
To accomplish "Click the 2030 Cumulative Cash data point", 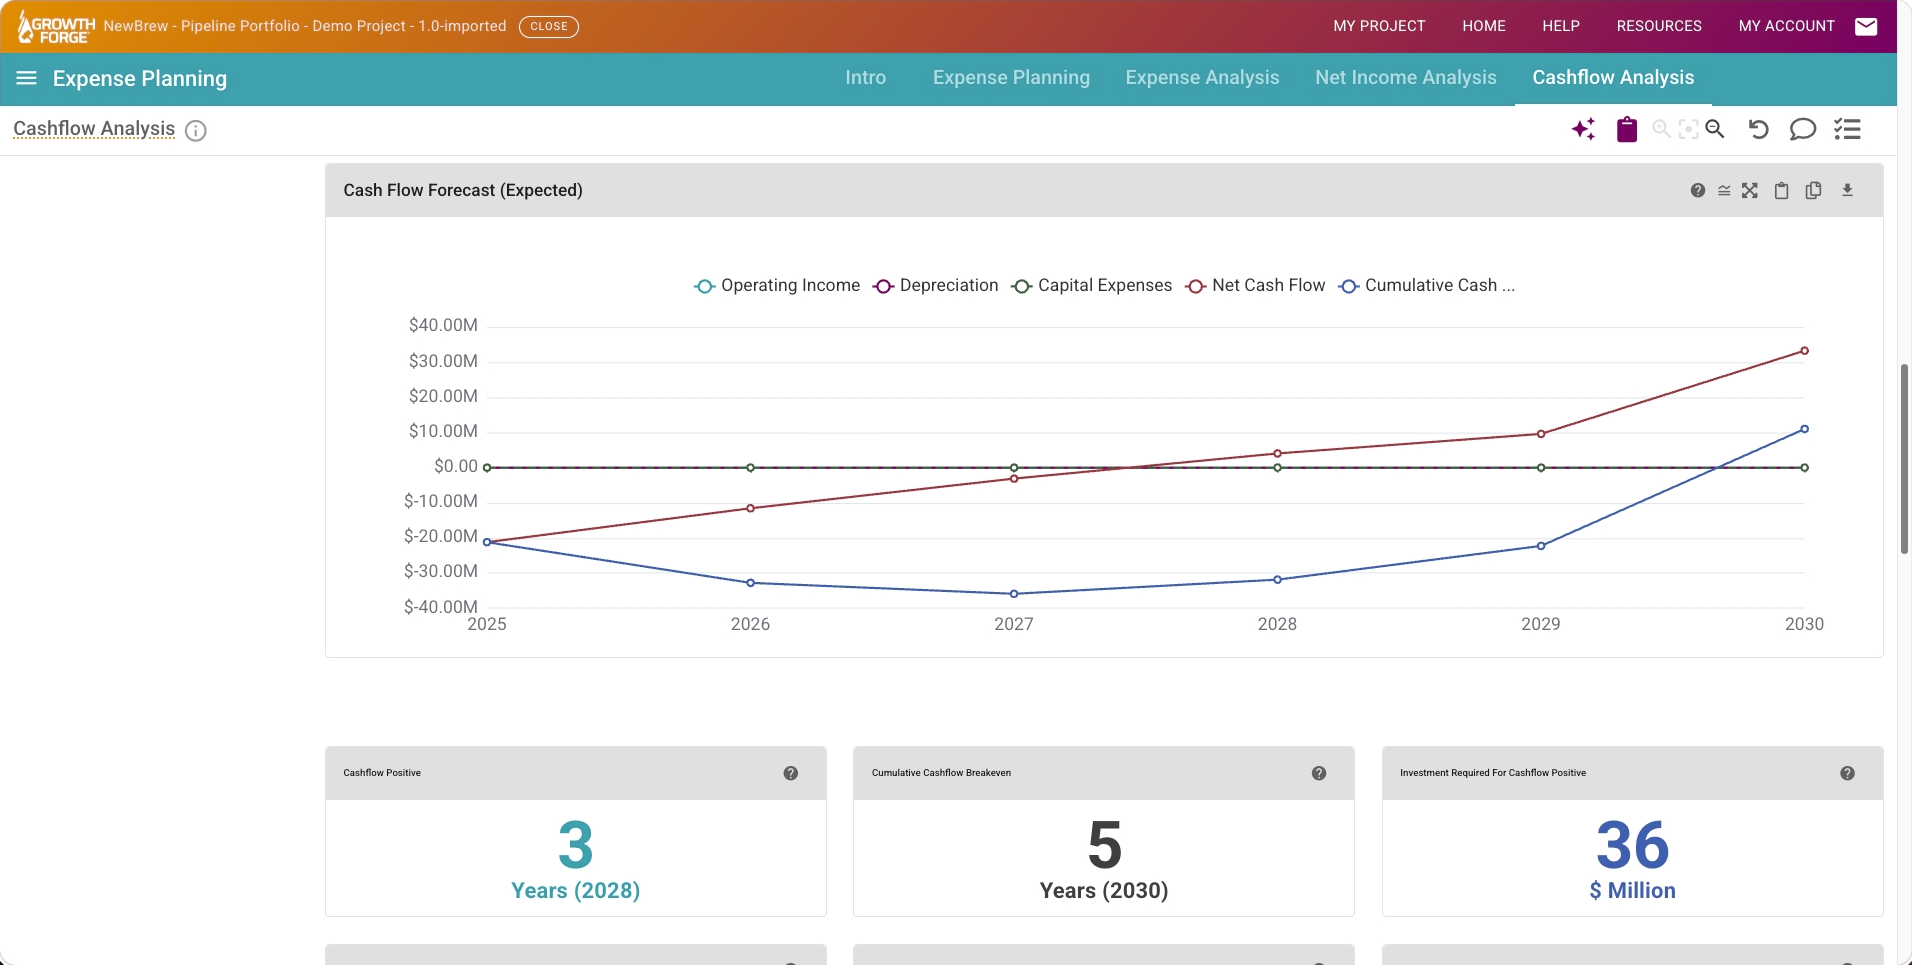I will 1804,429.
